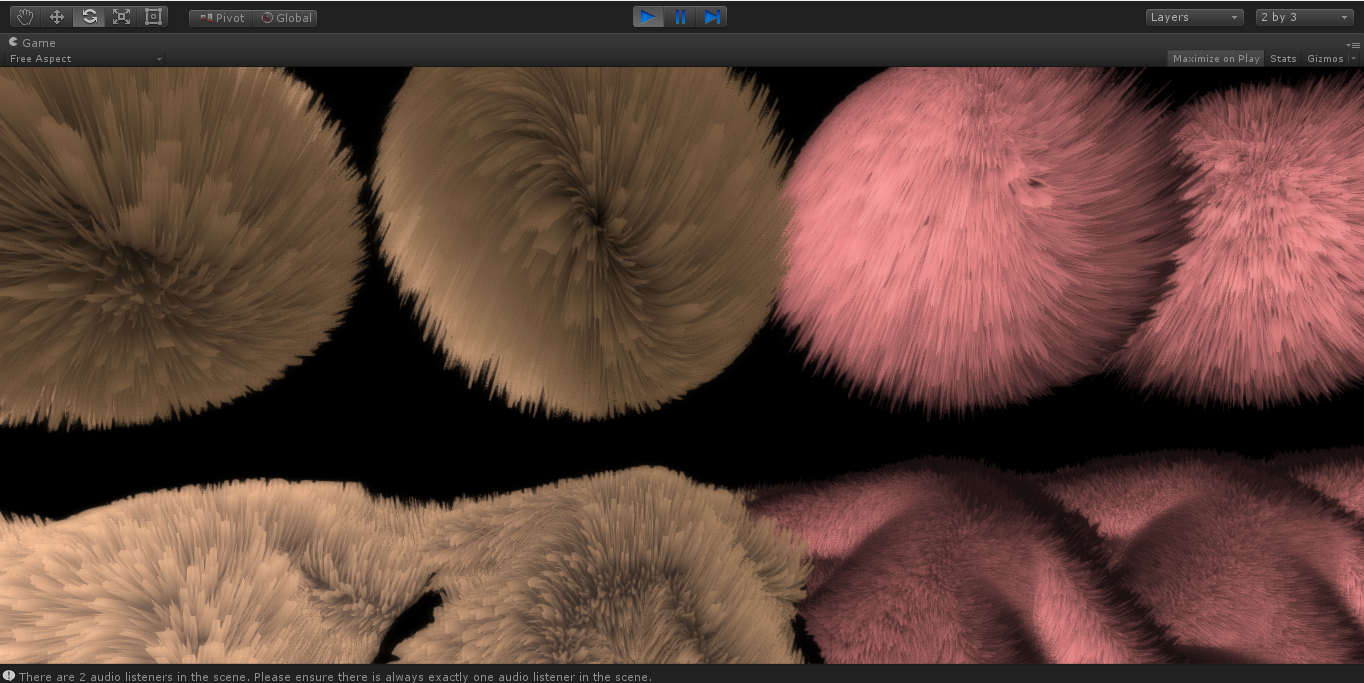Click the Stats button
Viewport: 1364px width, 683px height.
click(1283, 58)
